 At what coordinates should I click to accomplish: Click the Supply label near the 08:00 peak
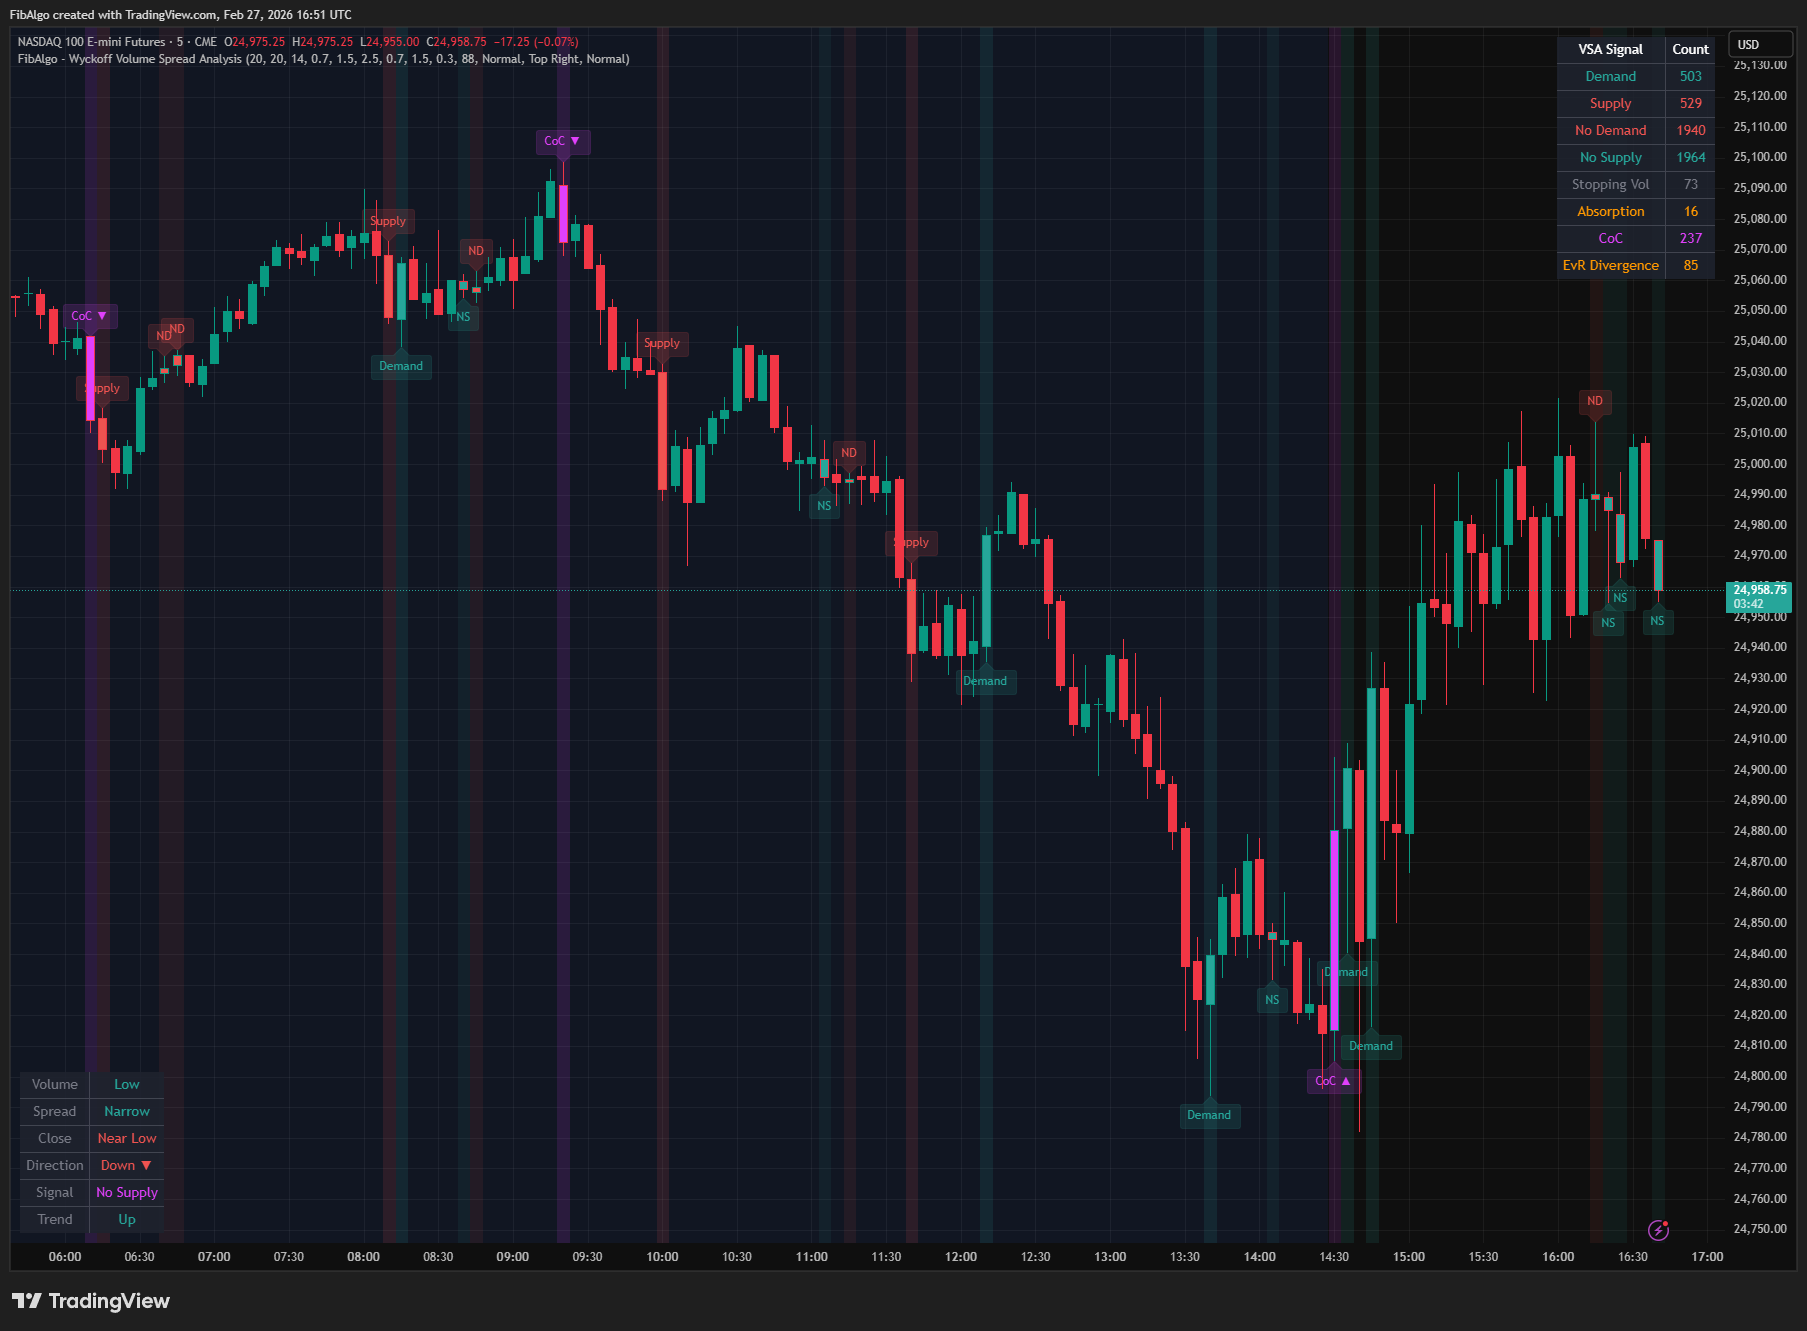389,221
